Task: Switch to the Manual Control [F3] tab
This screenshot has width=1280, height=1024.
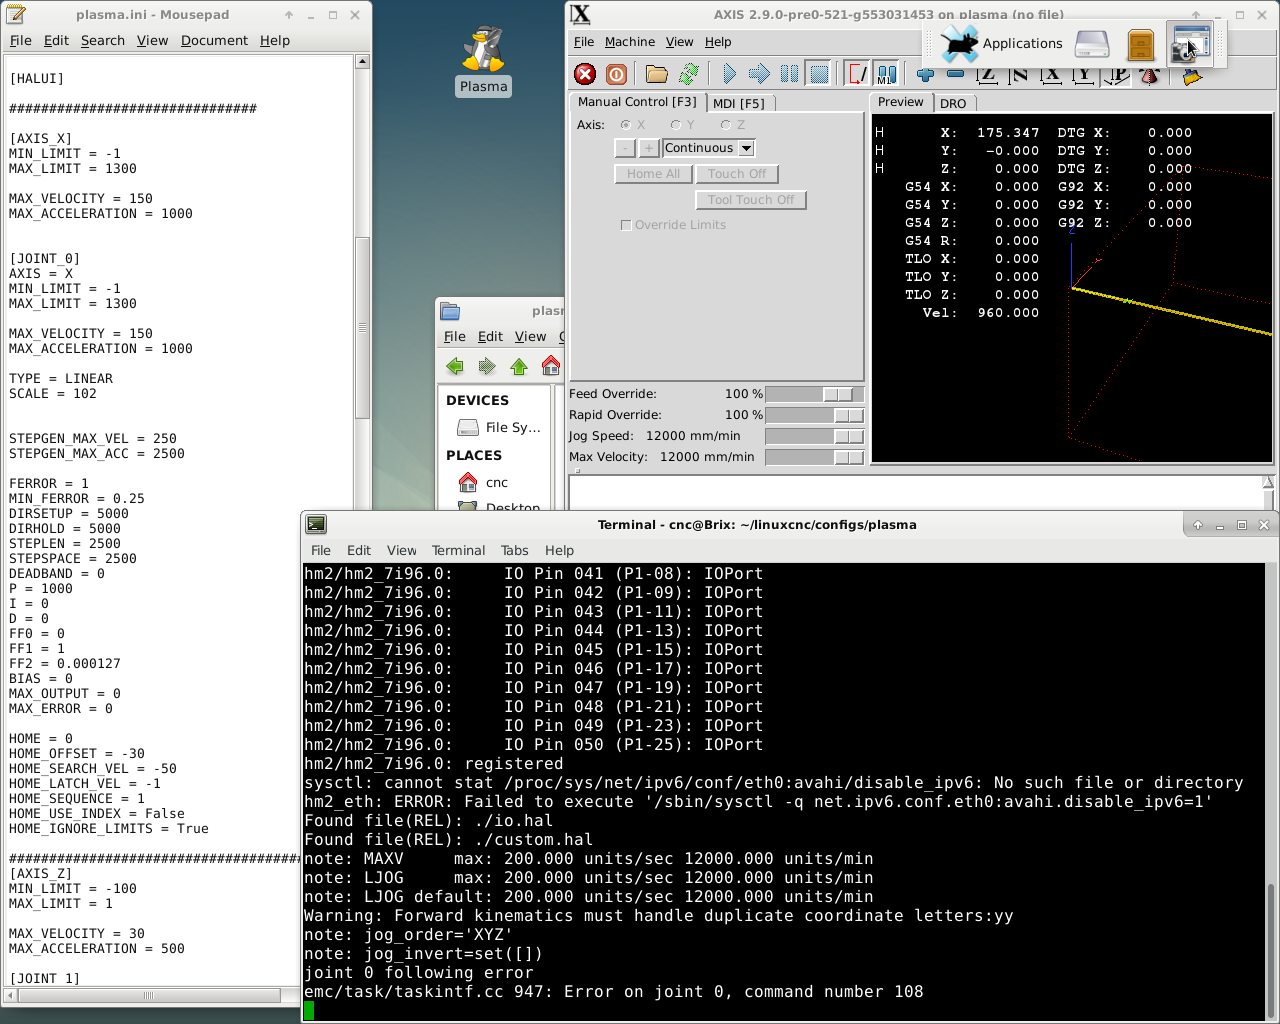Action: click(637, 102)
